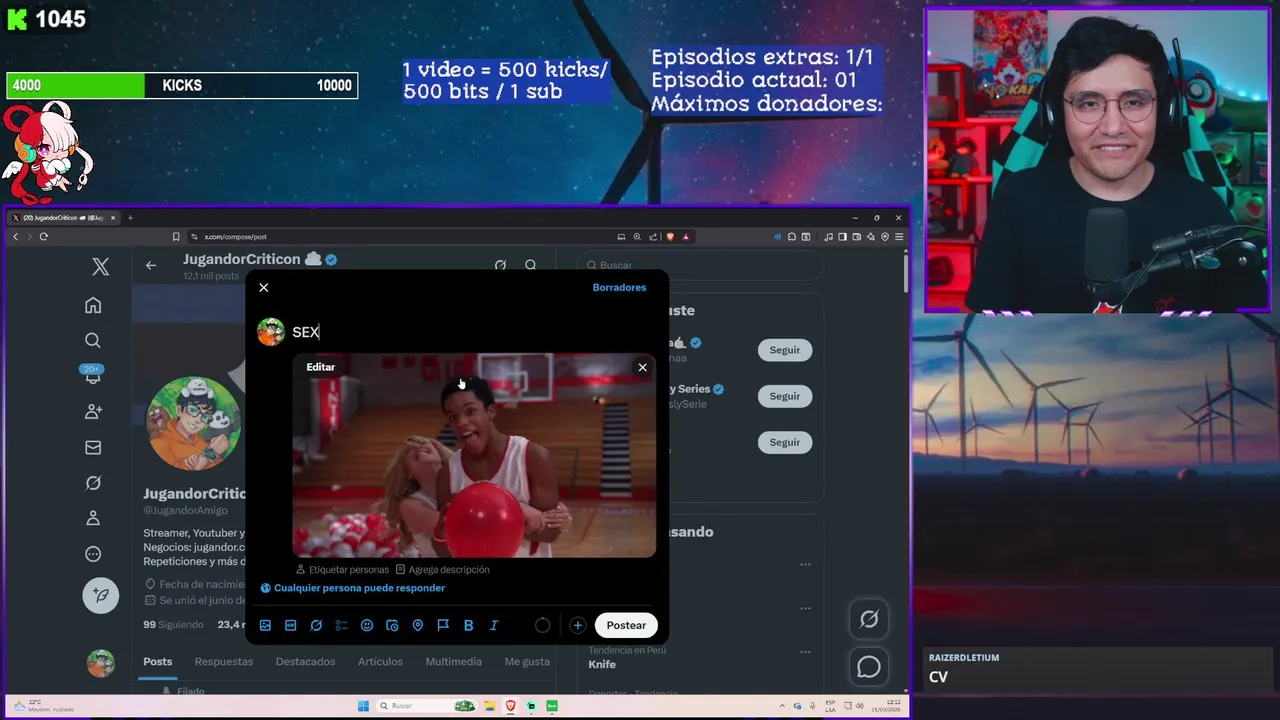Open Borradores drafts link
The image size is (1280, 720).
(619, 287)
